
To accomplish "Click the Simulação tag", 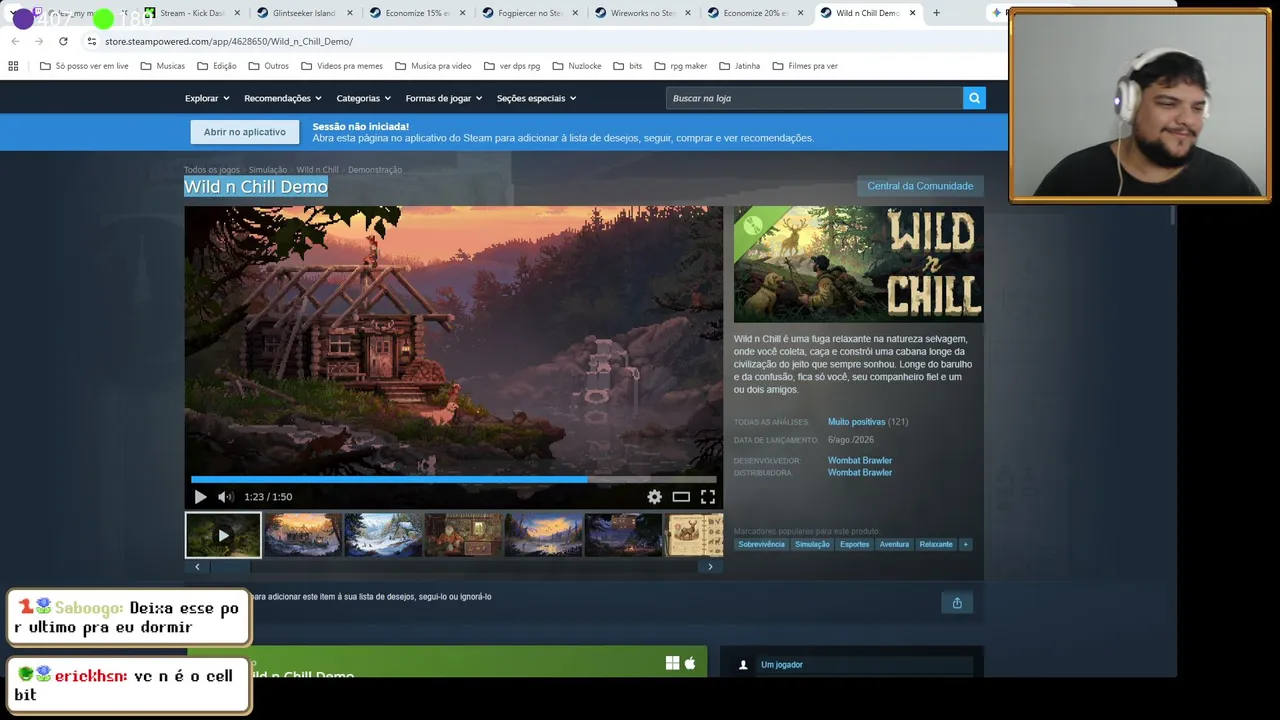I will pos(812,544).
